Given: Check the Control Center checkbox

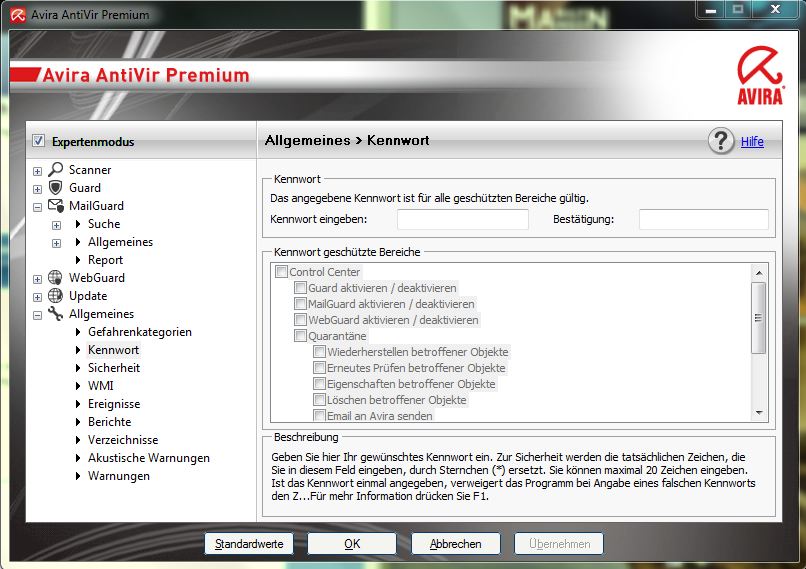Looking at the screenshot, I should (281, 271).
